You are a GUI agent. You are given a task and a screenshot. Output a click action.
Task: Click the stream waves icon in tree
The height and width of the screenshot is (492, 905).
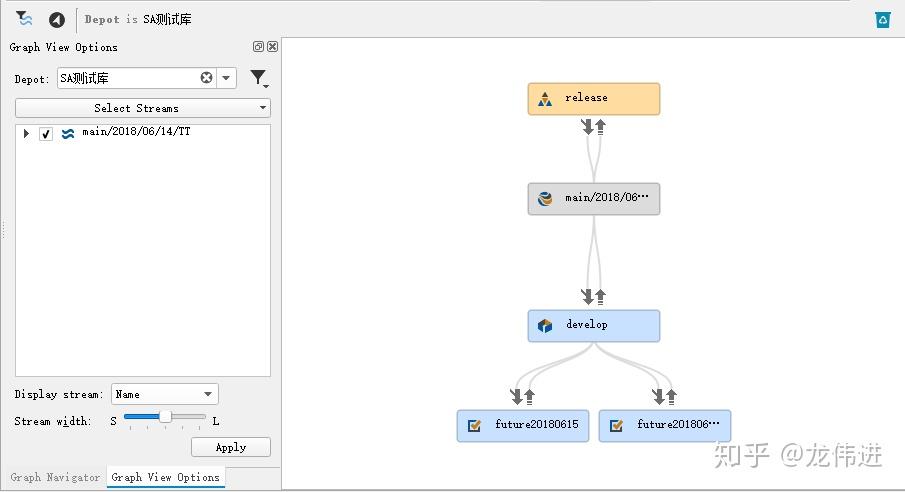click(68, 134)
